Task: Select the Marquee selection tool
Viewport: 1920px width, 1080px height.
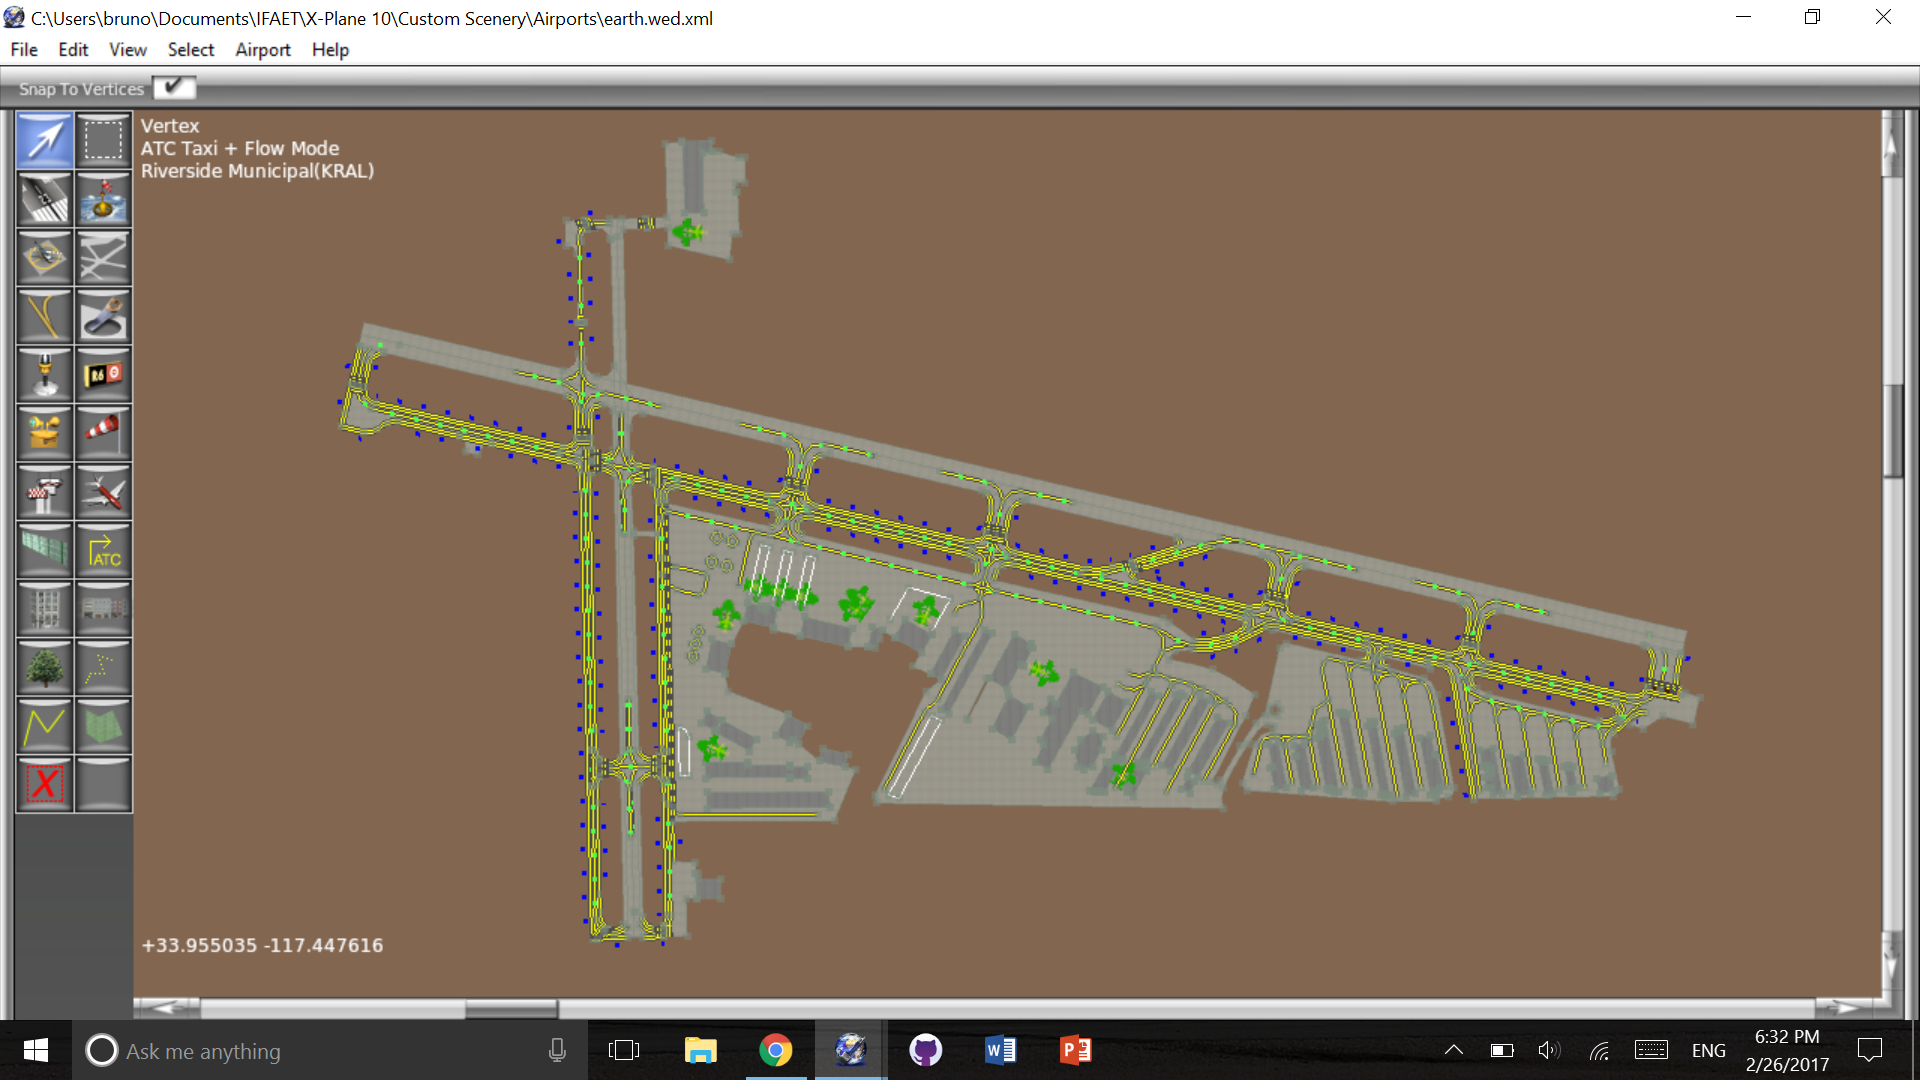Action: (x=103, y=140)
